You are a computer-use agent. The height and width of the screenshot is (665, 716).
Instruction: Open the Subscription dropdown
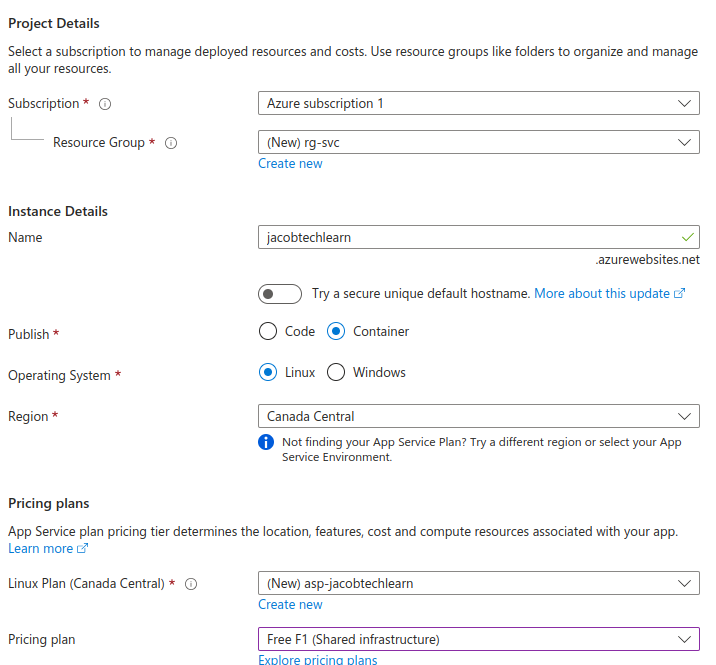(x=478, y=103)
